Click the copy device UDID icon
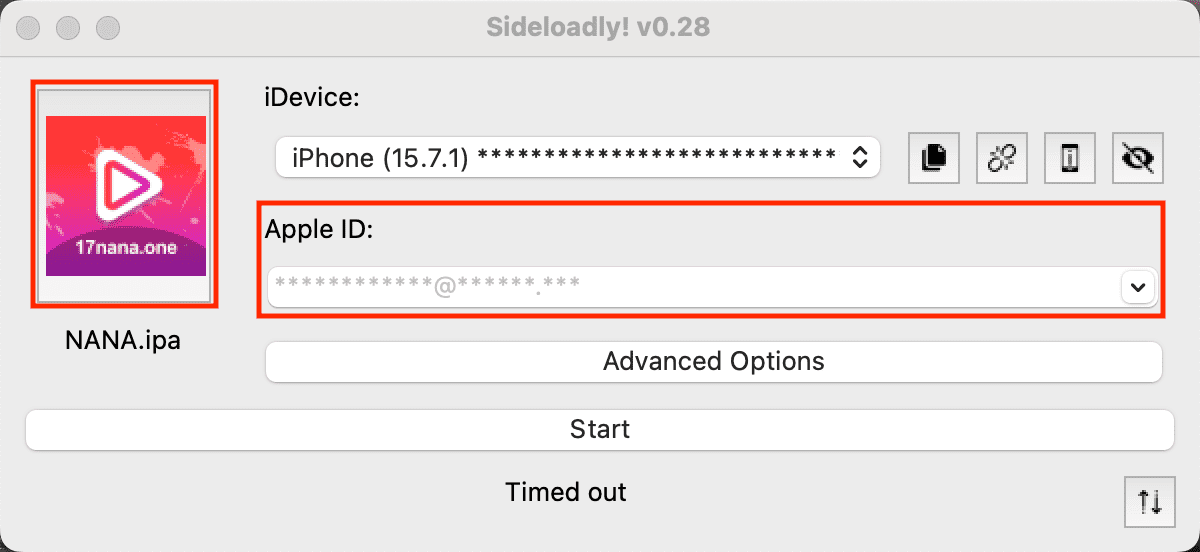Image resolution: width=1200 pixels, height=552 pixels. pos(934,158)
